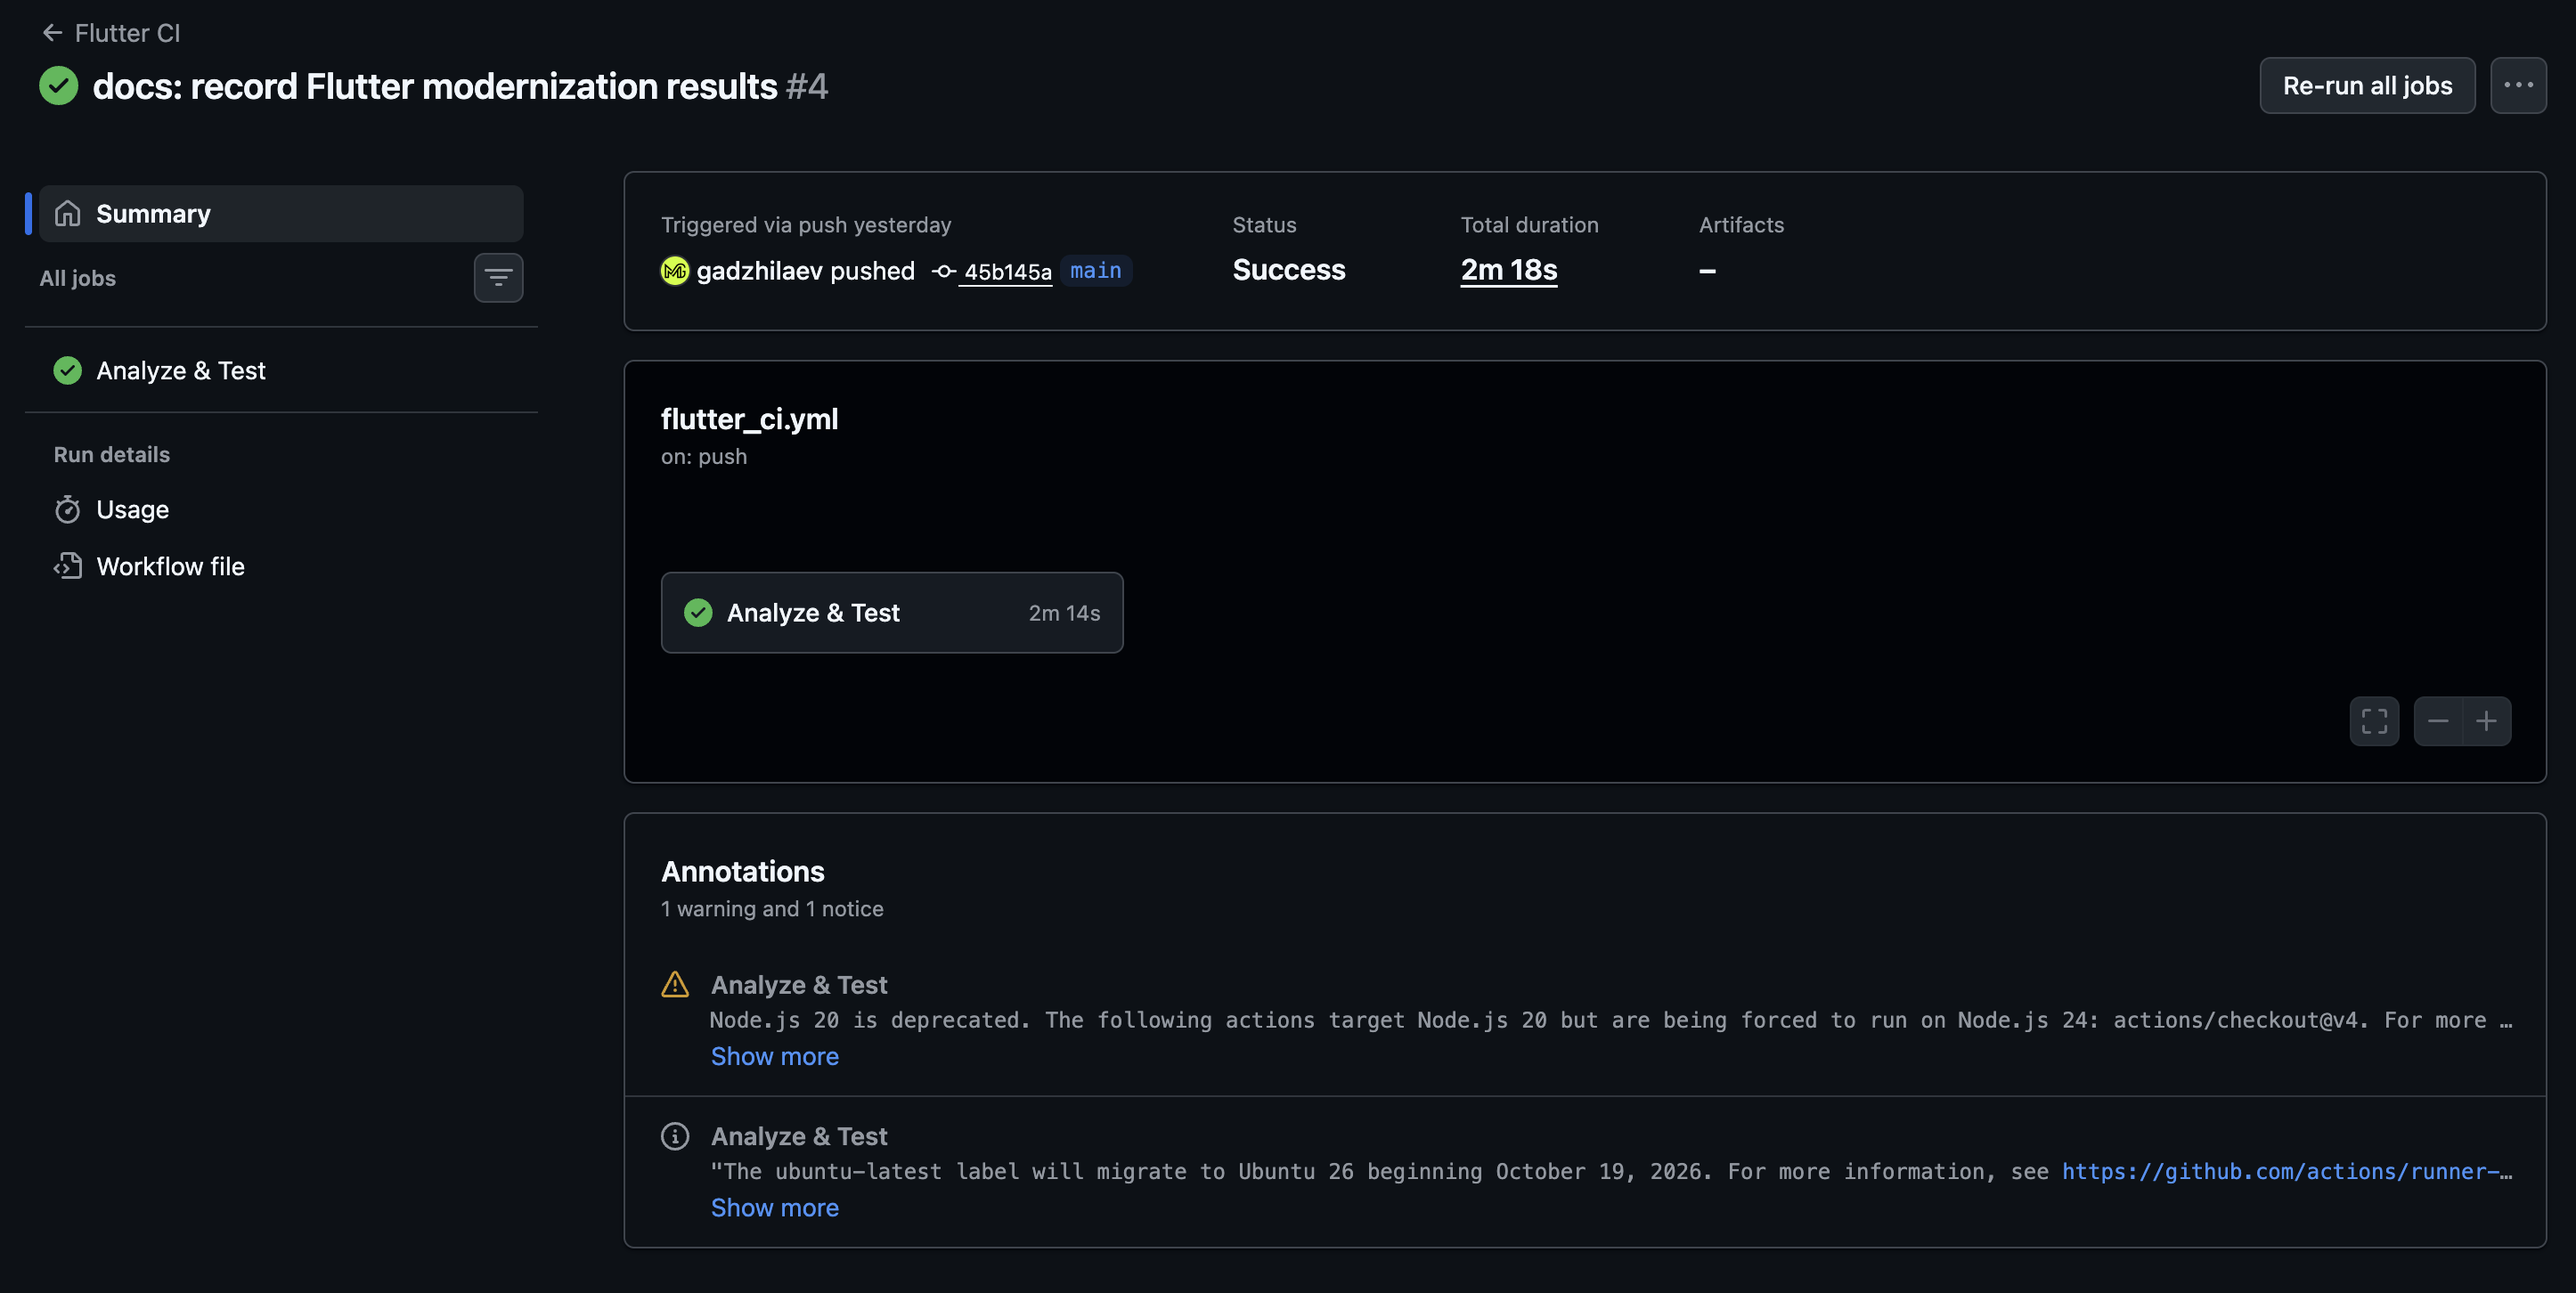Select Analyze & Test job in sidebar
Image resolution: width=2576 pixels, height=1293 pixels.
coord(281,371)
